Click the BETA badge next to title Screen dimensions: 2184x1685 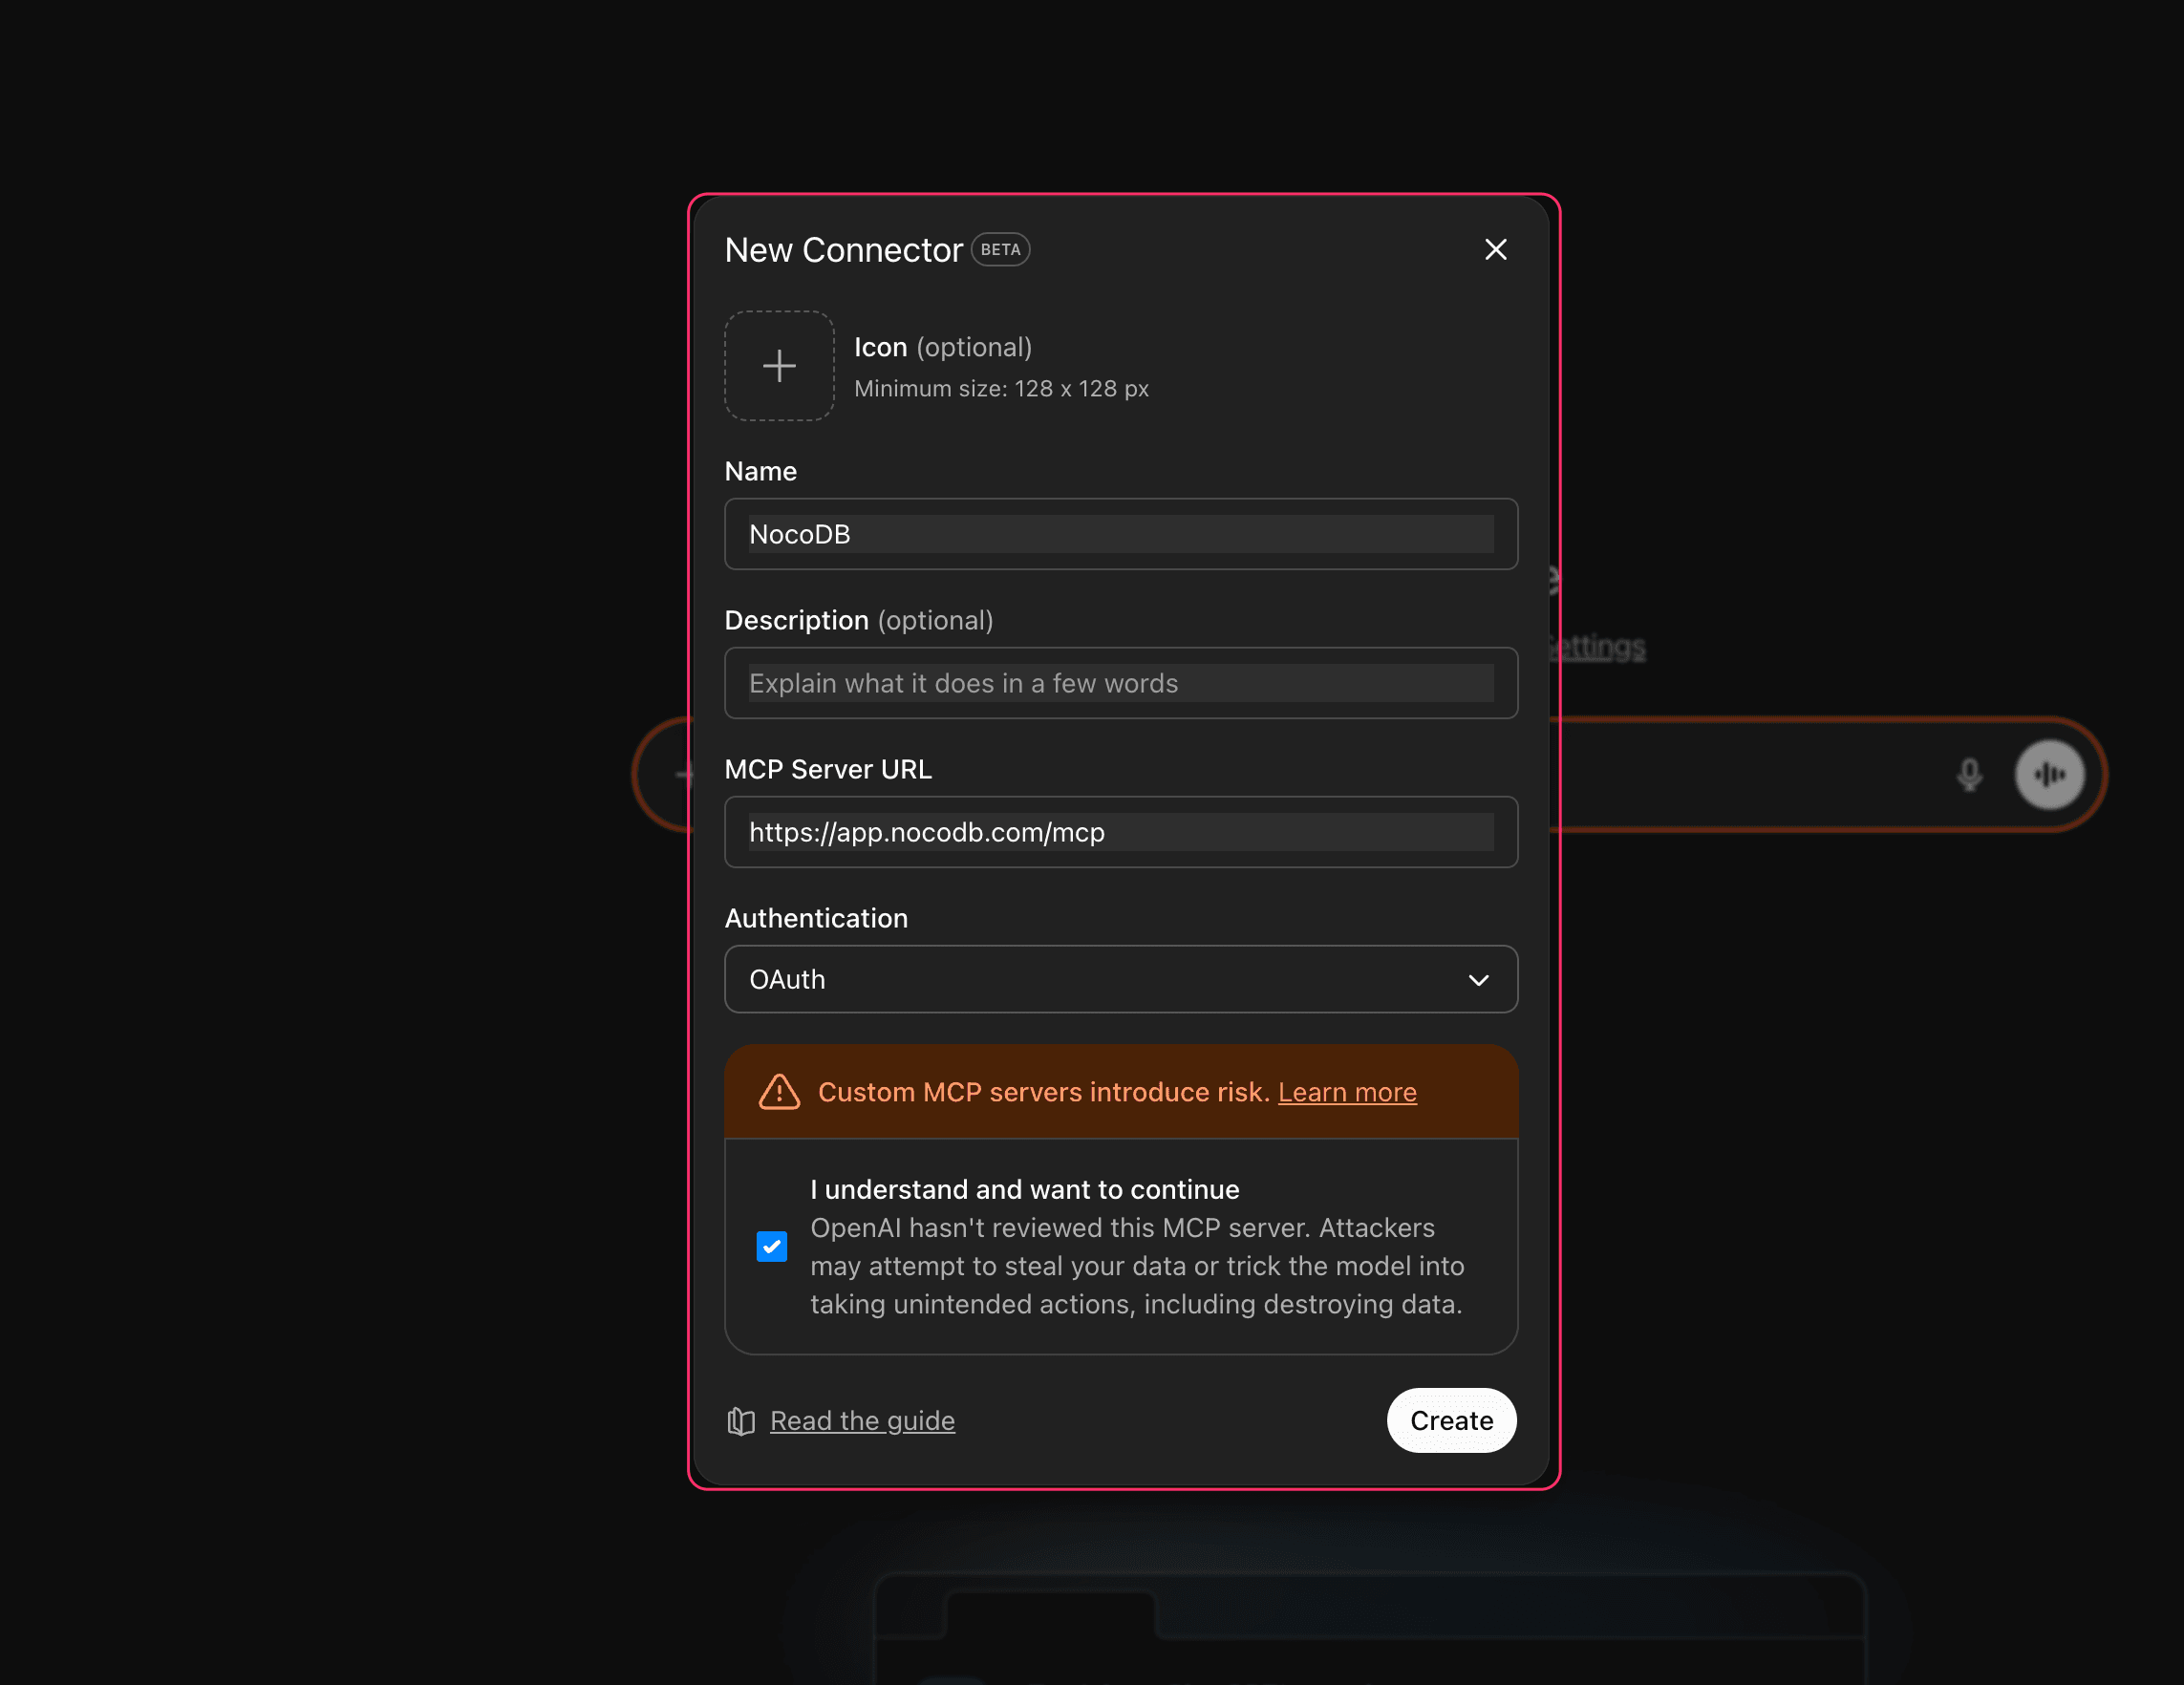coord(1000,250)
